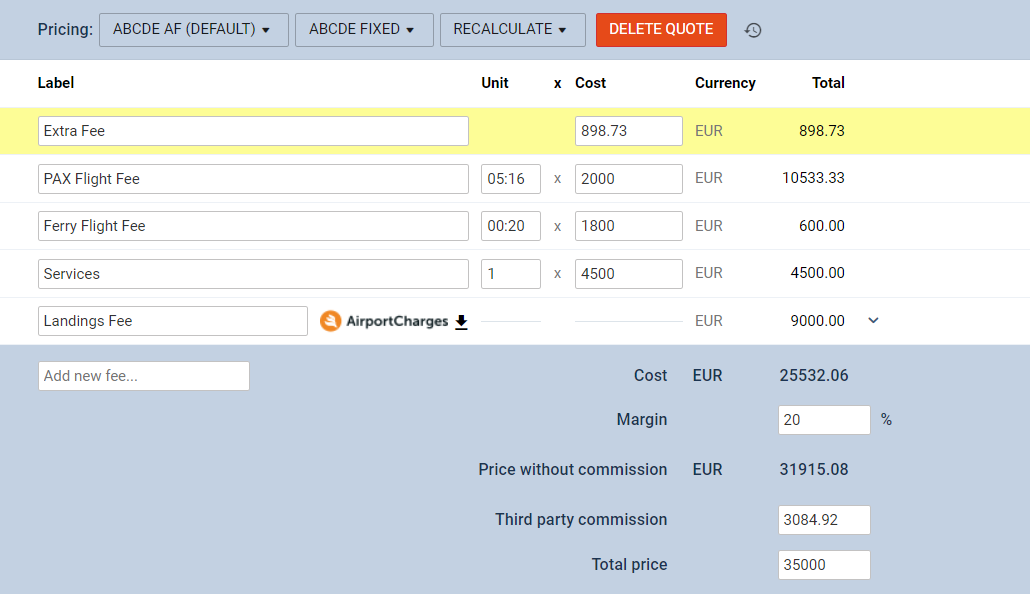Click the Margin label
Viewport: 1030px width, 594px height.
[642, 419]
